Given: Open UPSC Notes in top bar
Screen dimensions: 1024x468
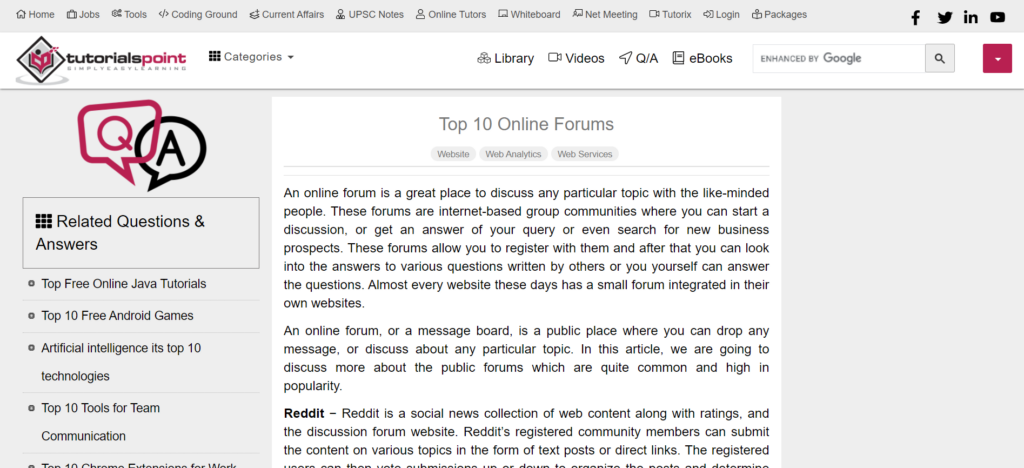Looking at the screenshot, I should pos(370,14).
